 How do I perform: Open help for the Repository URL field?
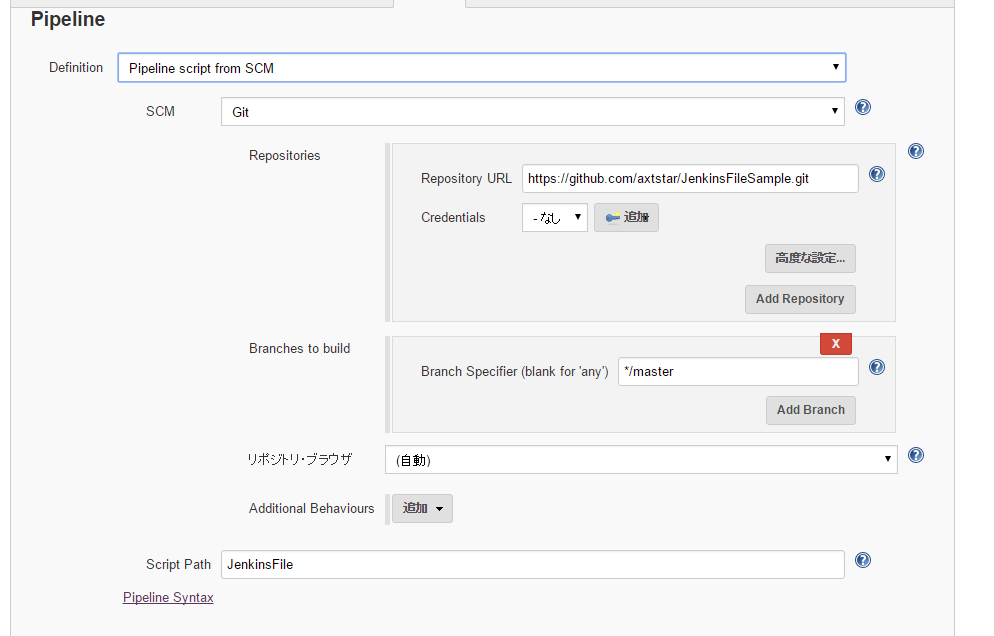877,174
